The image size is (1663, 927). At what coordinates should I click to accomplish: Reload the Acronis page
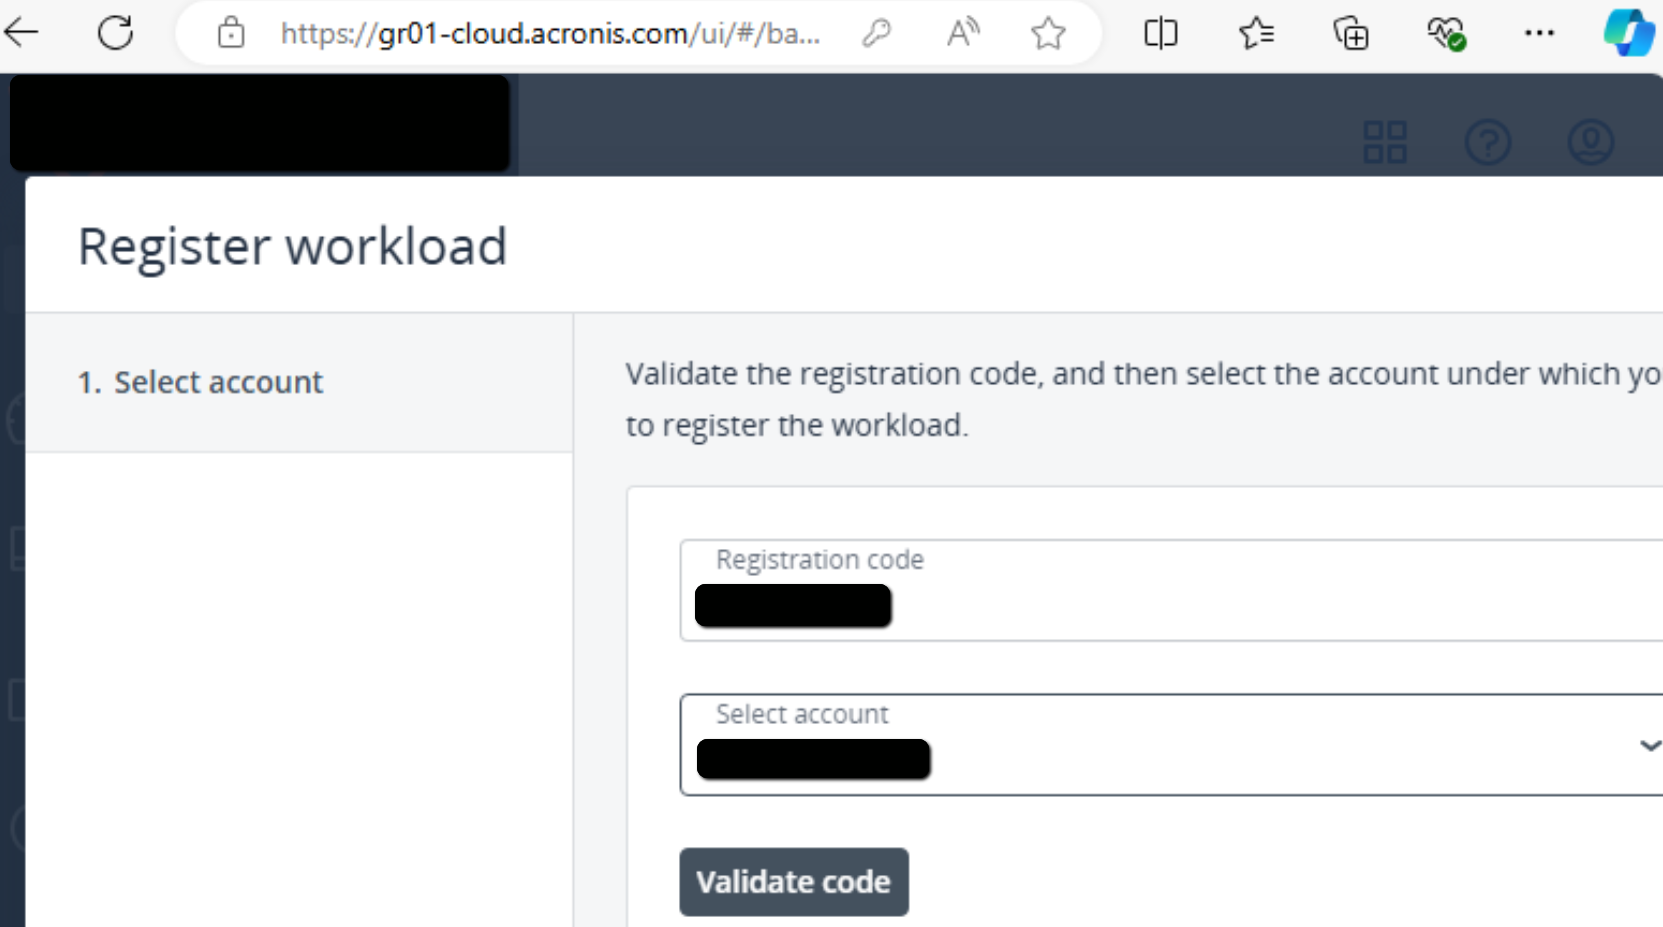point(115,33)
